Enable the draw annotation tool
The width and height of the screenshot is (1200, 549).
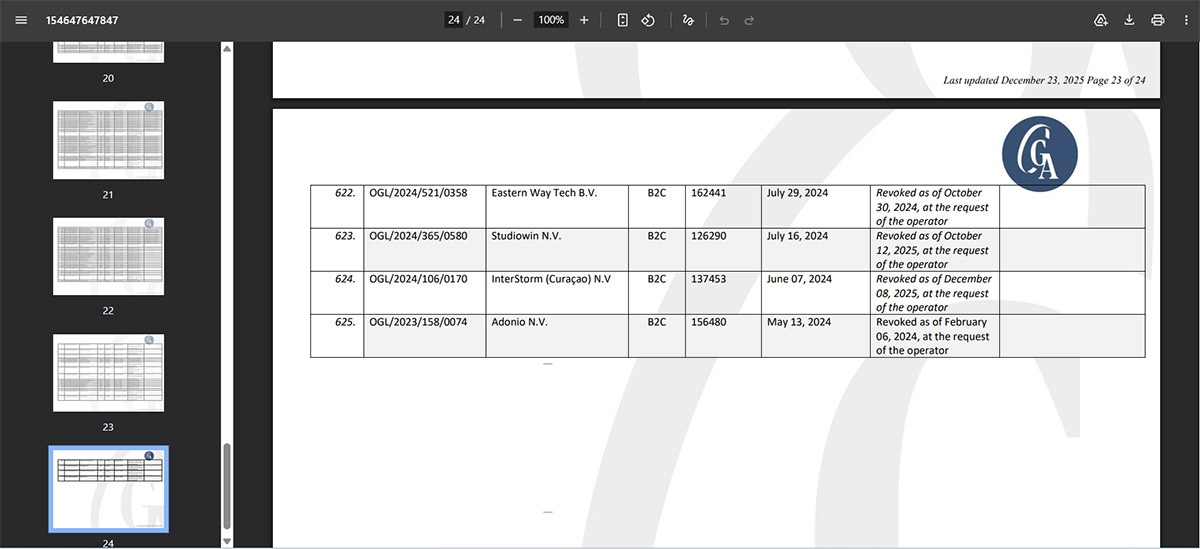(x=688, y=20)
